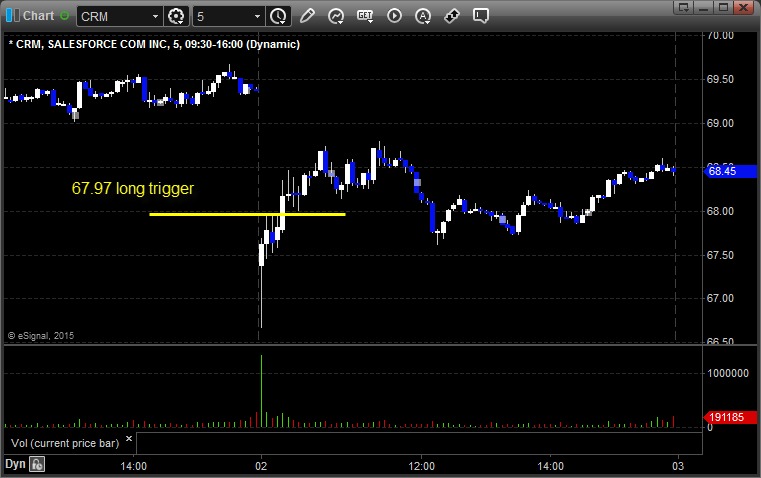Image resolution: width=761 pixels, height=478 pixels.
Task: Select the drawing pencil tool
Action: tap(307, 16)
